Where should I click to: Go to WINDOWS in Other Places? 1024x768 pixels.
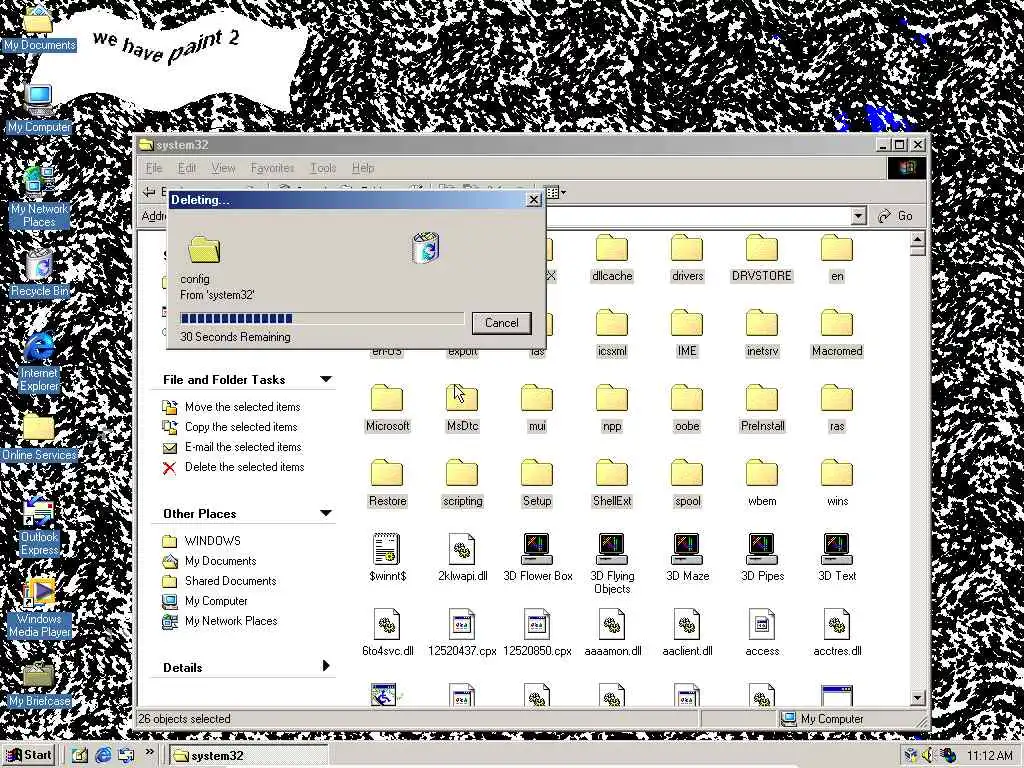[212, 541]
